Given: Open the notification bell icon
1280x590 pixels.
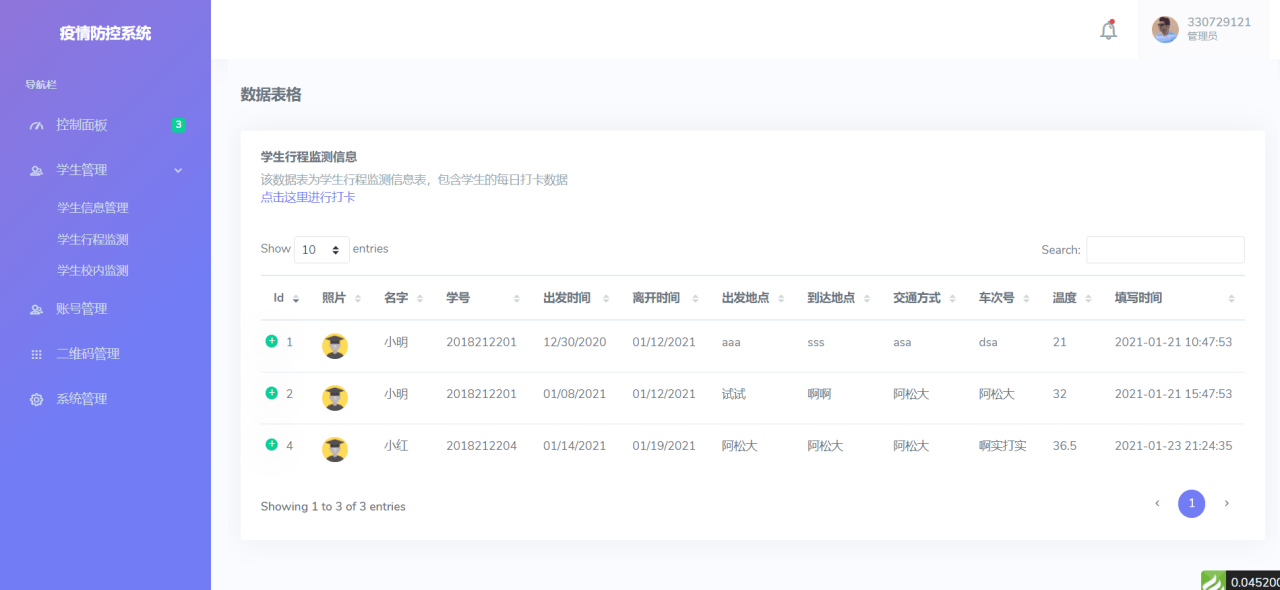Looking at the screenshot, I should click(1108, 30).
